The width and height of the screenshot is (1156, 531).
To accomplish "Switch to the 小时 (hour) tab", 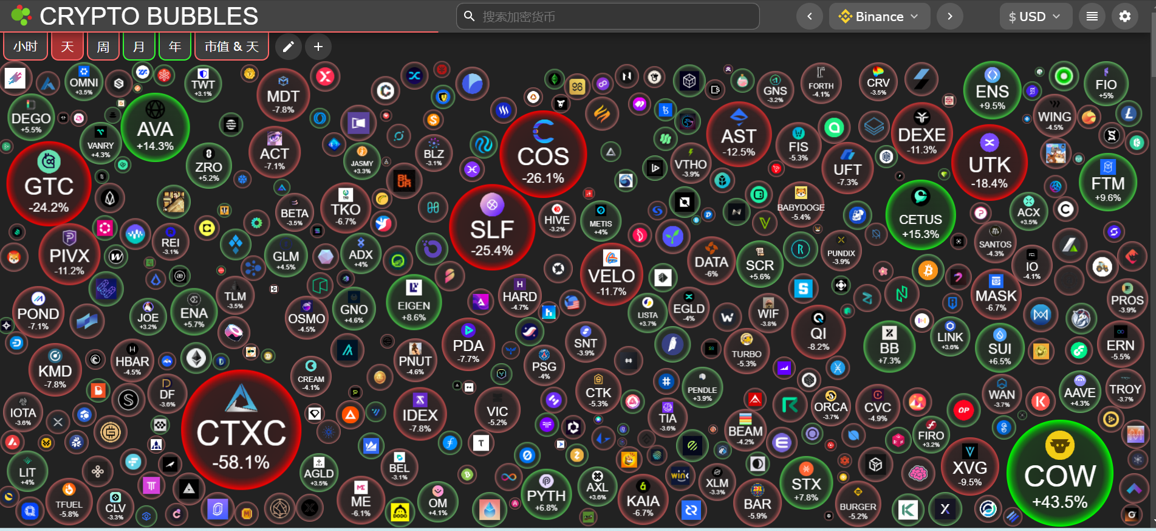I will 25,46.
